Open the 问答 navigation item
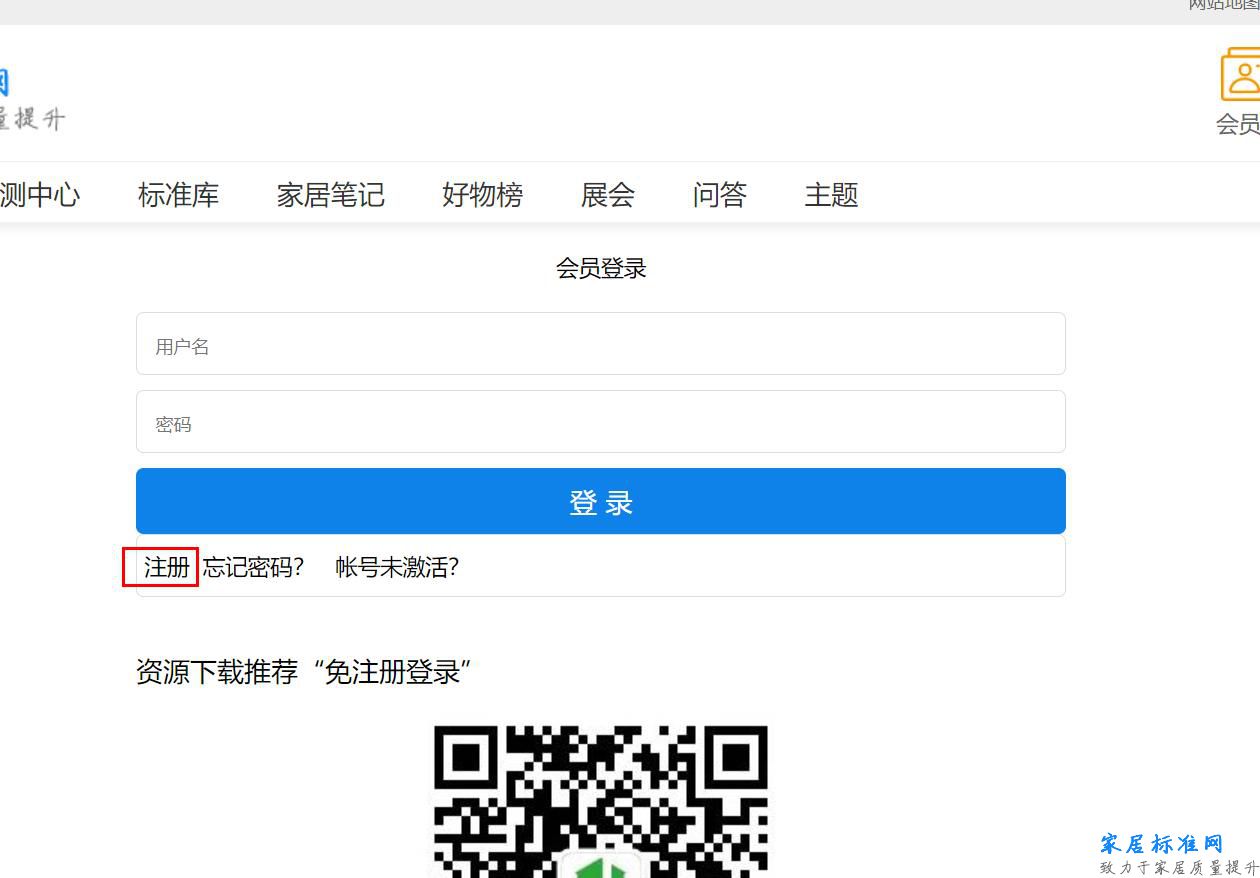The image size is (1260, 878). 719,194
